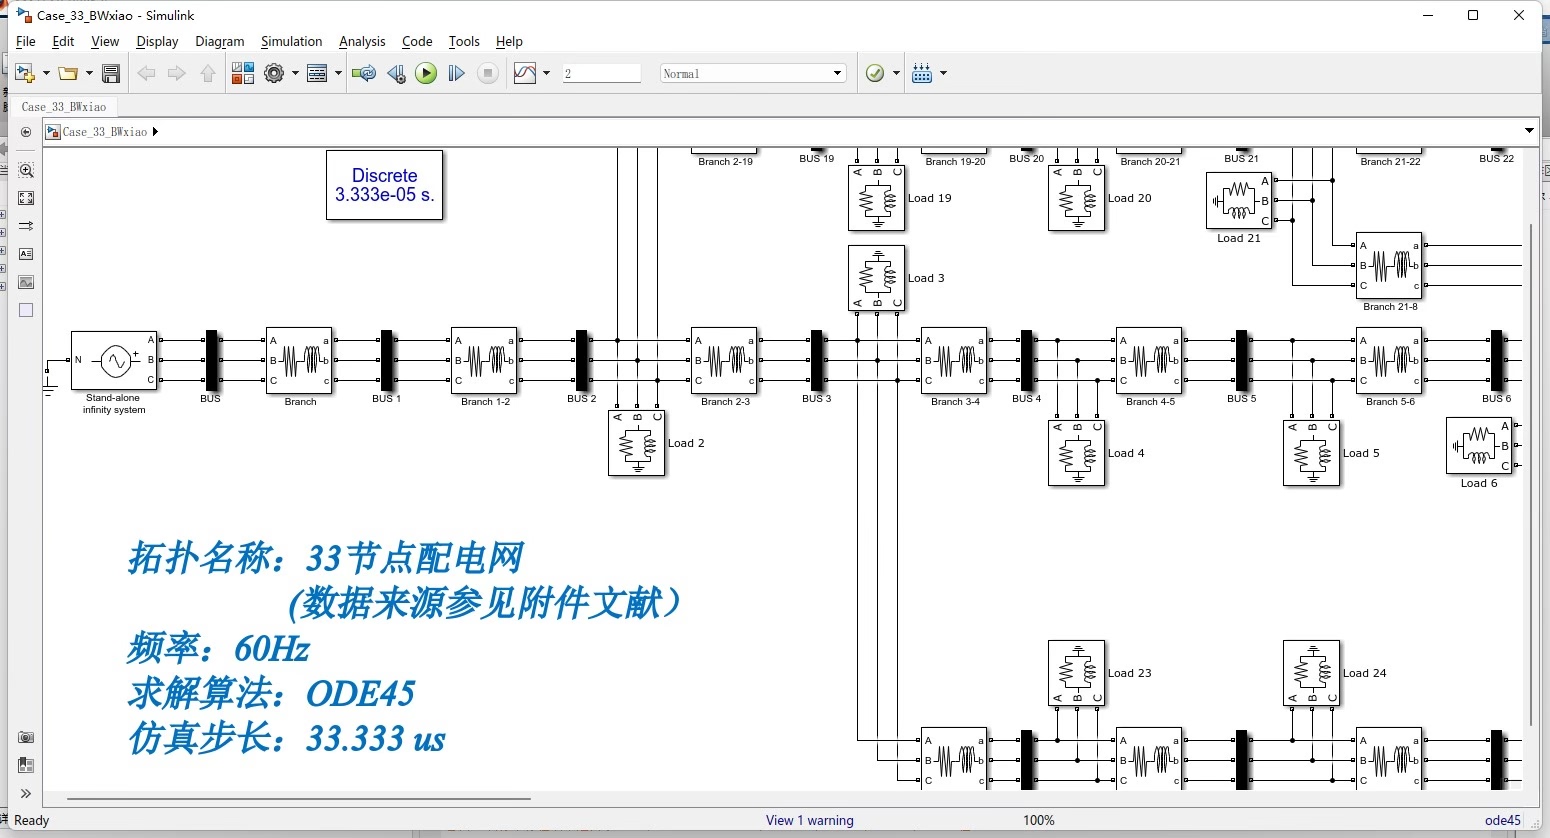1550x838 pixels.
Task: Click the View 1 warning link
Action: click(x=809, y=819)
